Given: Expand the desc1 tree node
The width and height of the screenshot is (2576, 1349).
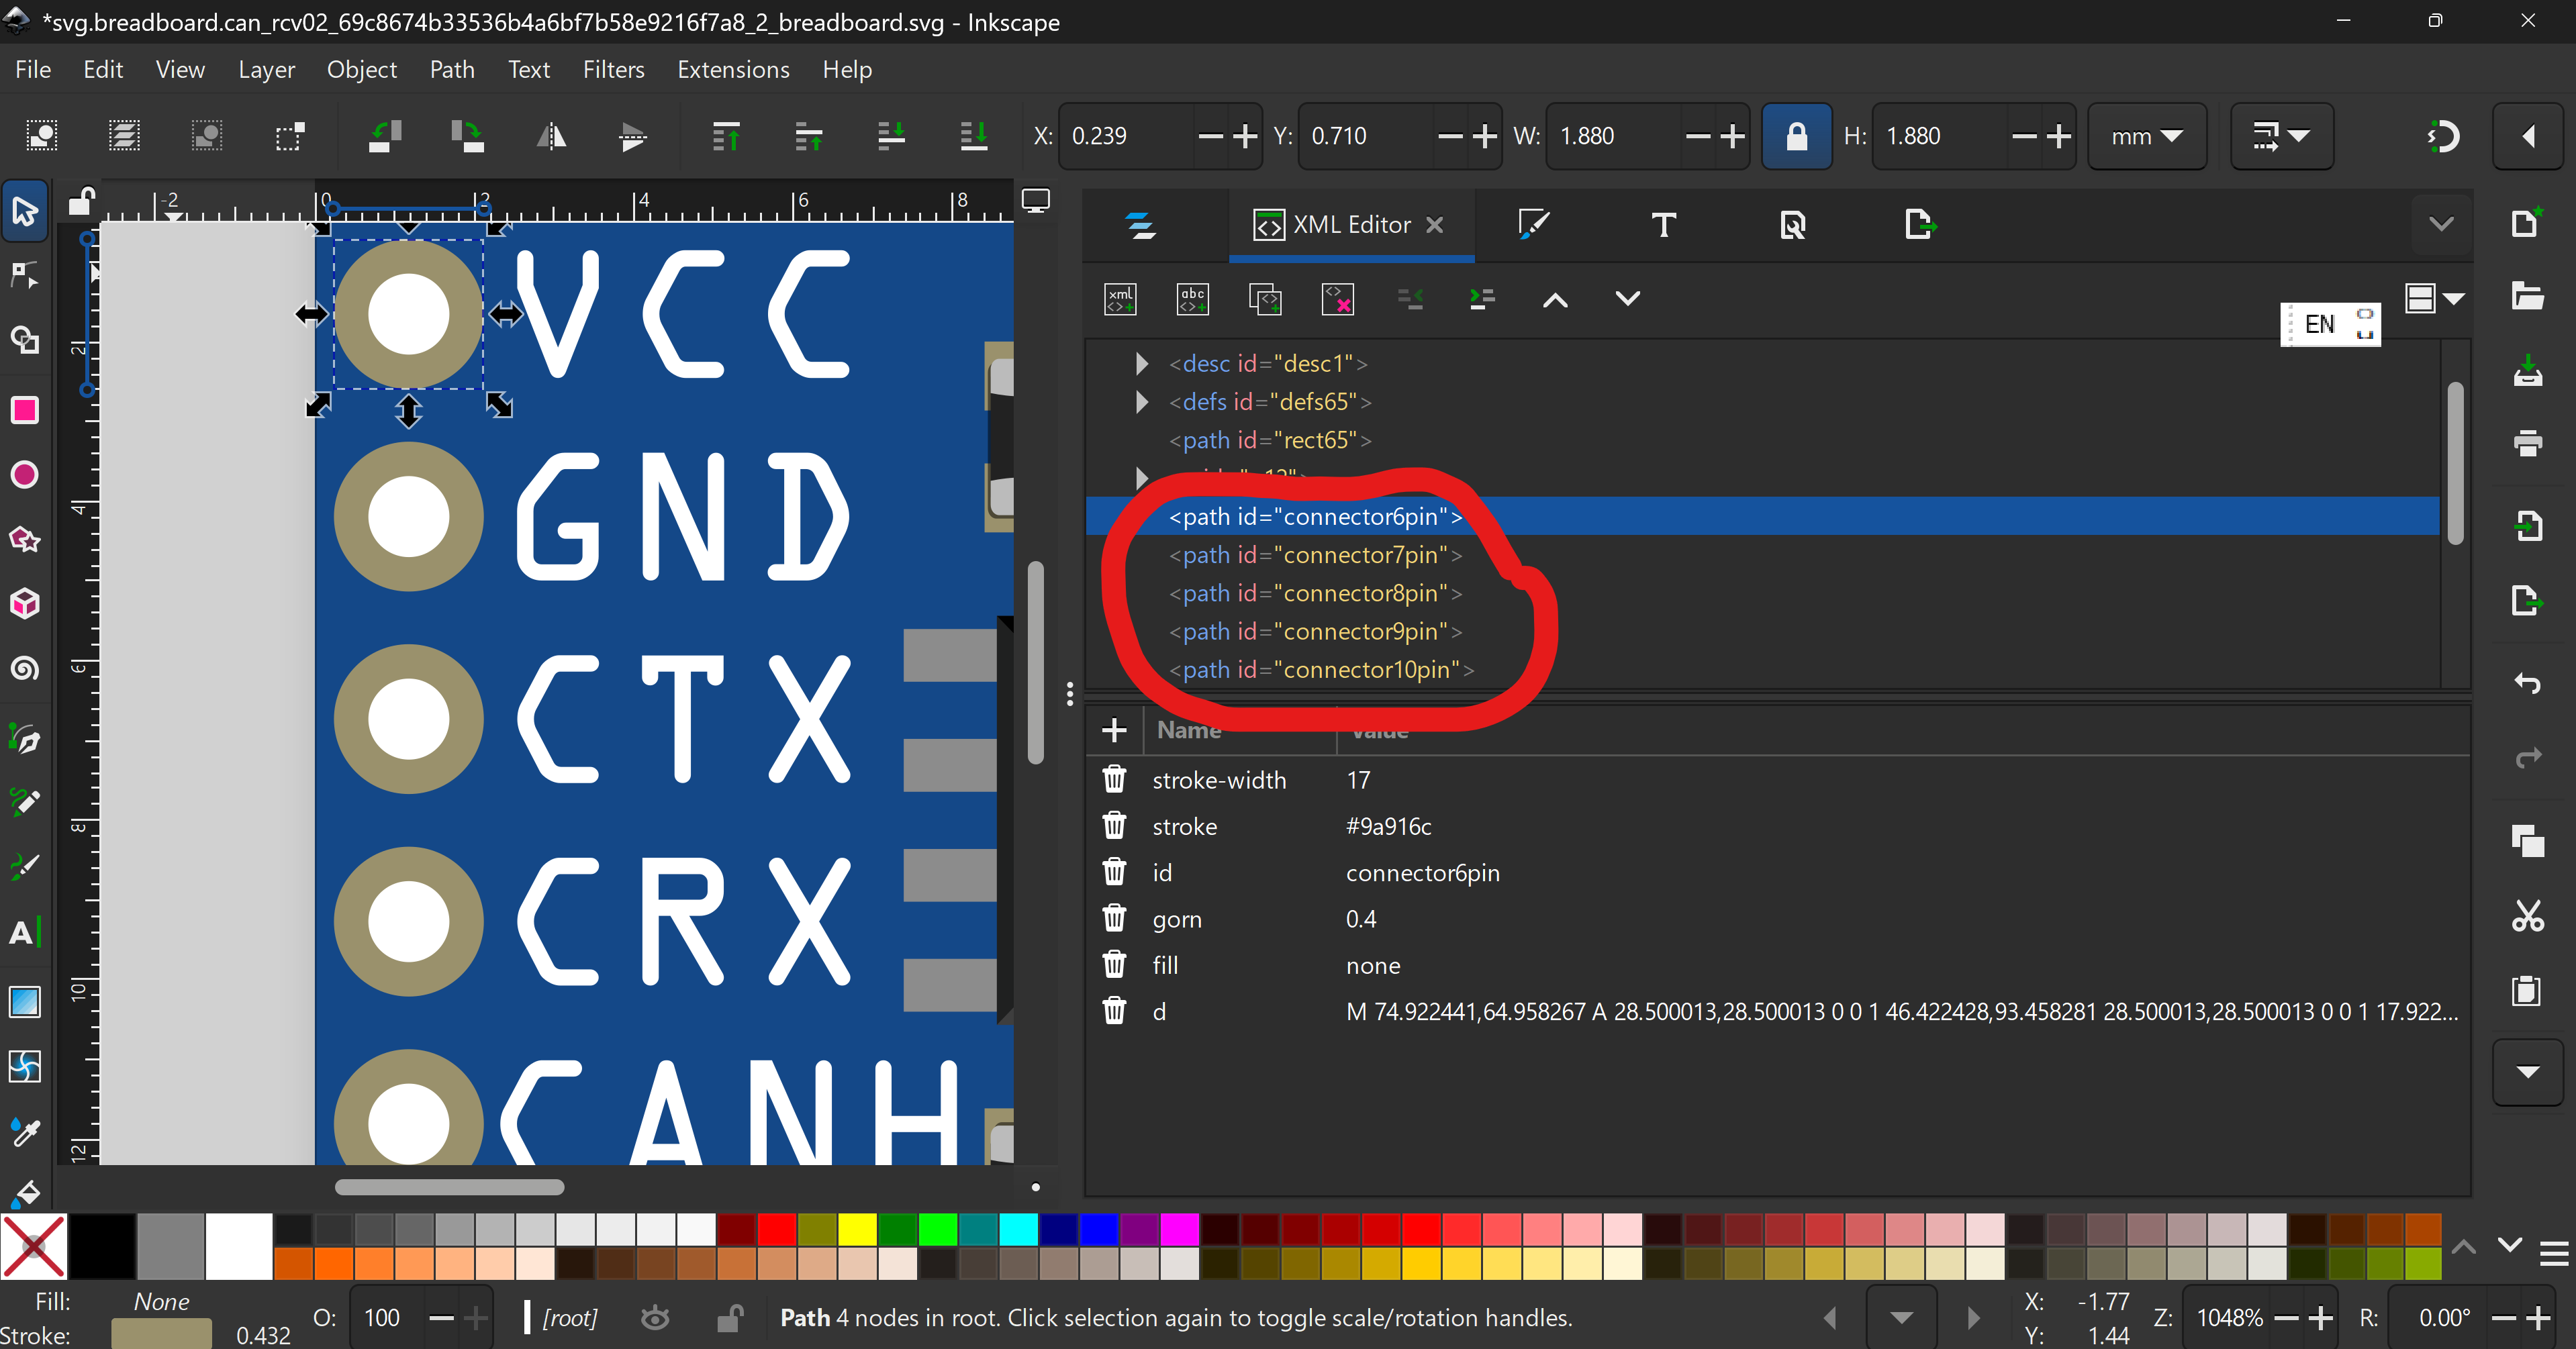Looking at the screenshot, I should (x=1141, y=363).
